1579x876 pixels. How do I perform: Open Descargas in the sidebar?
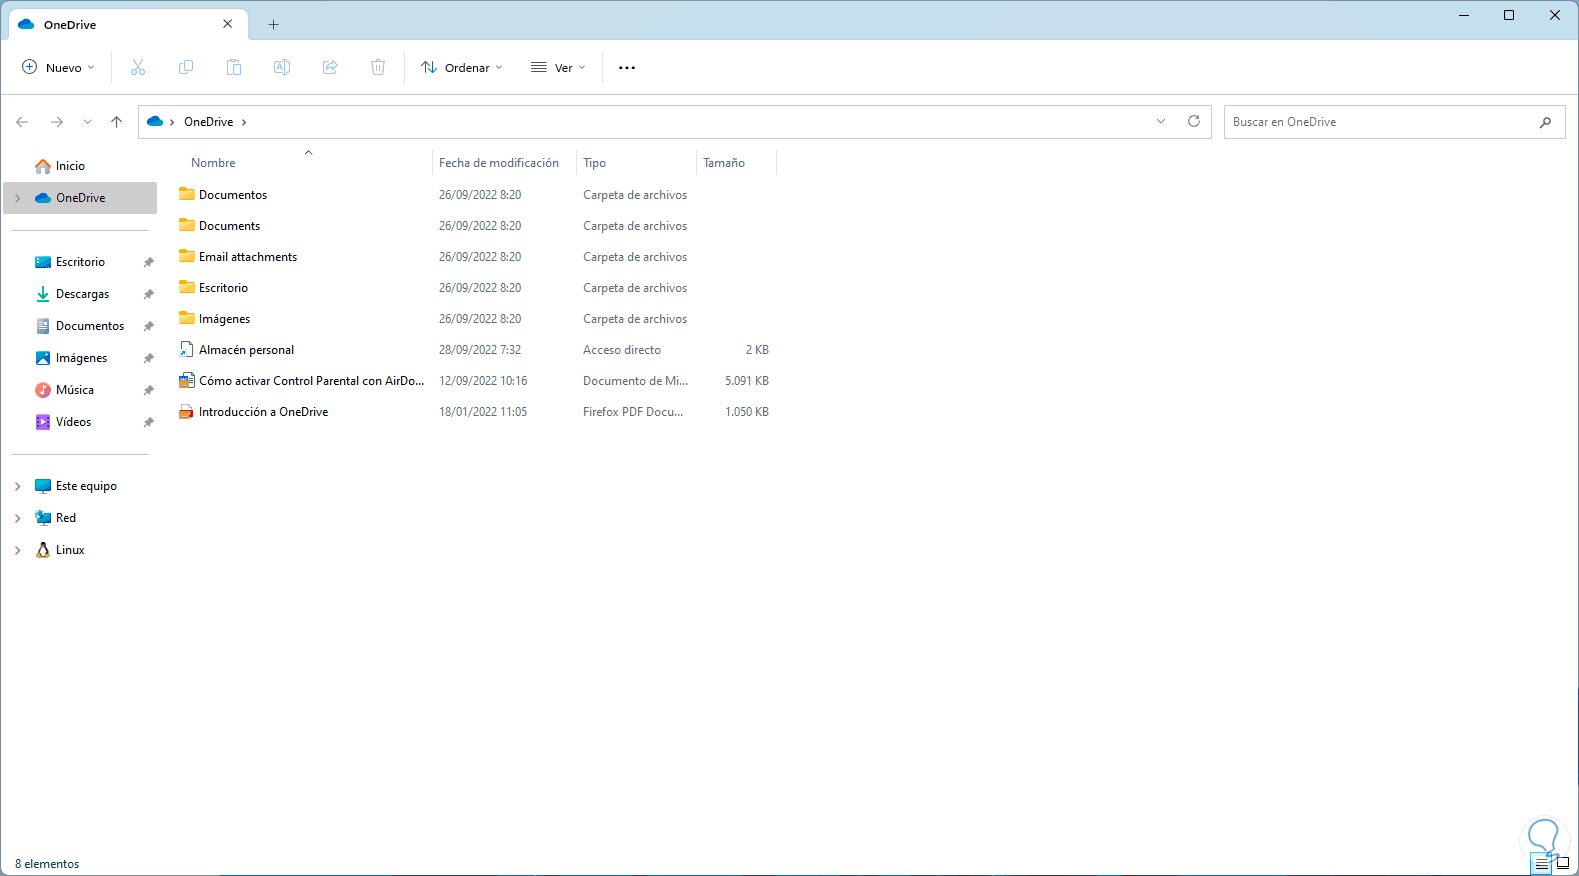[x=83, y=294]
